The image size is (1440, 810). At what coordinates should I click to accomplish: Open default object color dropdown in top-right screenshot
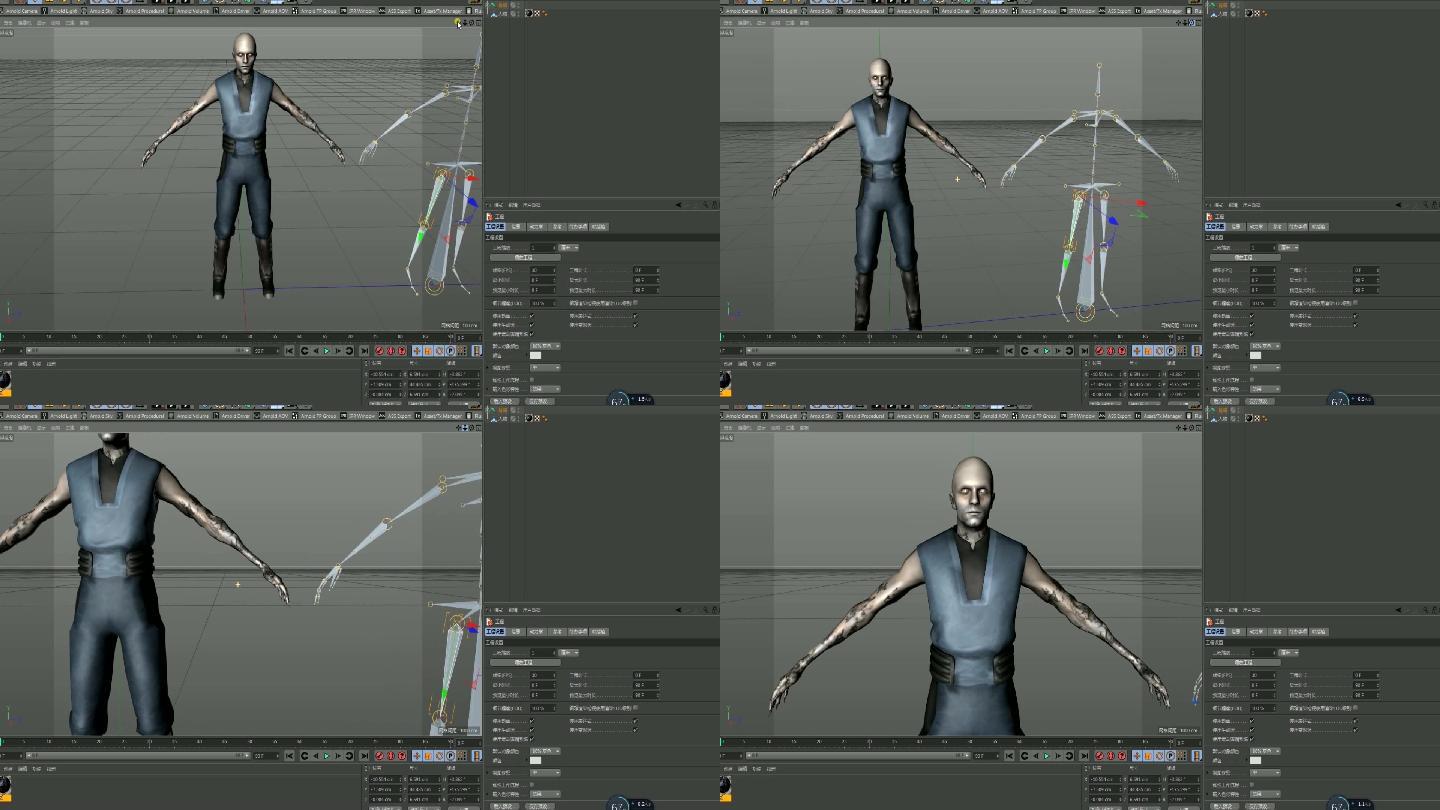(1265, 346)
